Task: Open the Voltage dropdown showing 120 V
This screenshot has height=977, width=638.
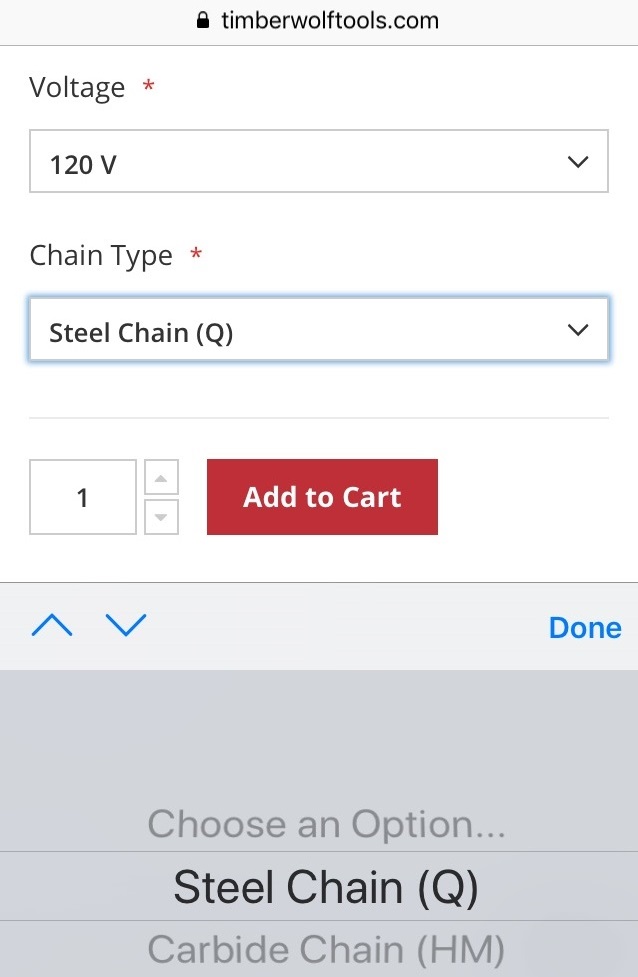Action: [x=318, y=162]
